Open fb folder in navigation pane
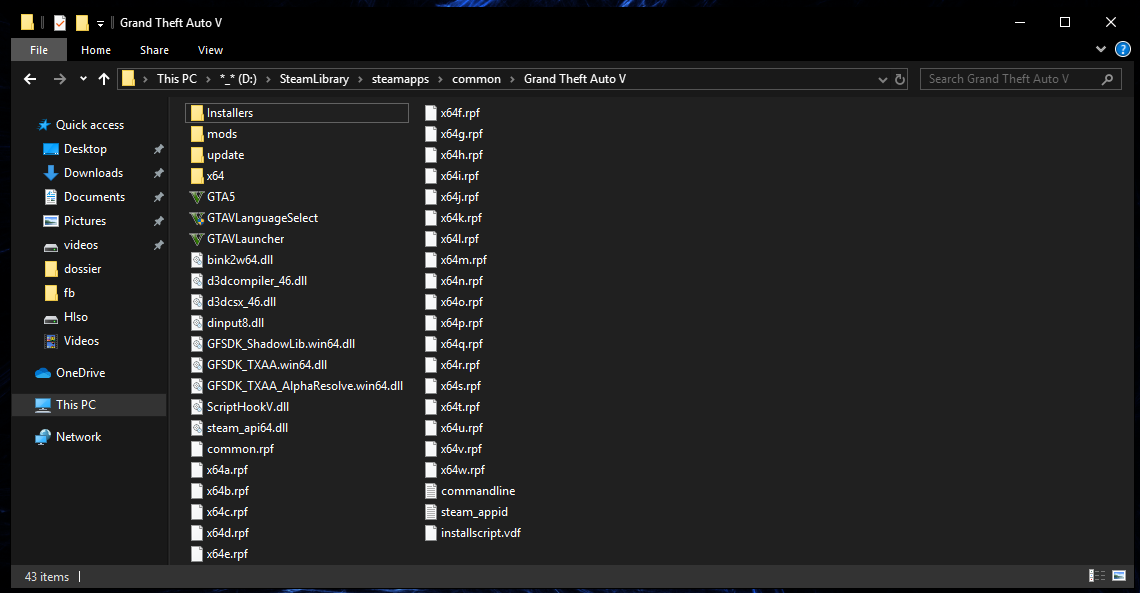This screenshot has height=593, width=1140. (x=69, y=293)
